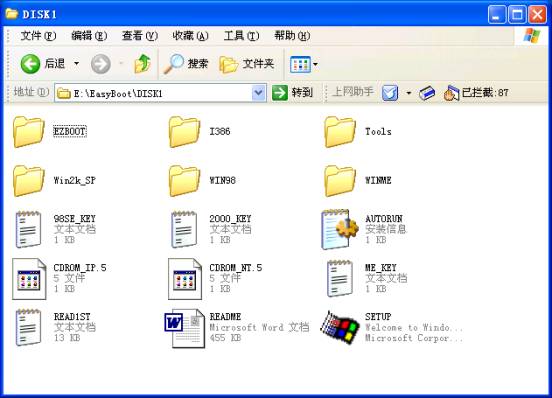Select the 98SE_KEY text file icon
The width and height of the screenshot is (552, 398).
pos(28,229)
